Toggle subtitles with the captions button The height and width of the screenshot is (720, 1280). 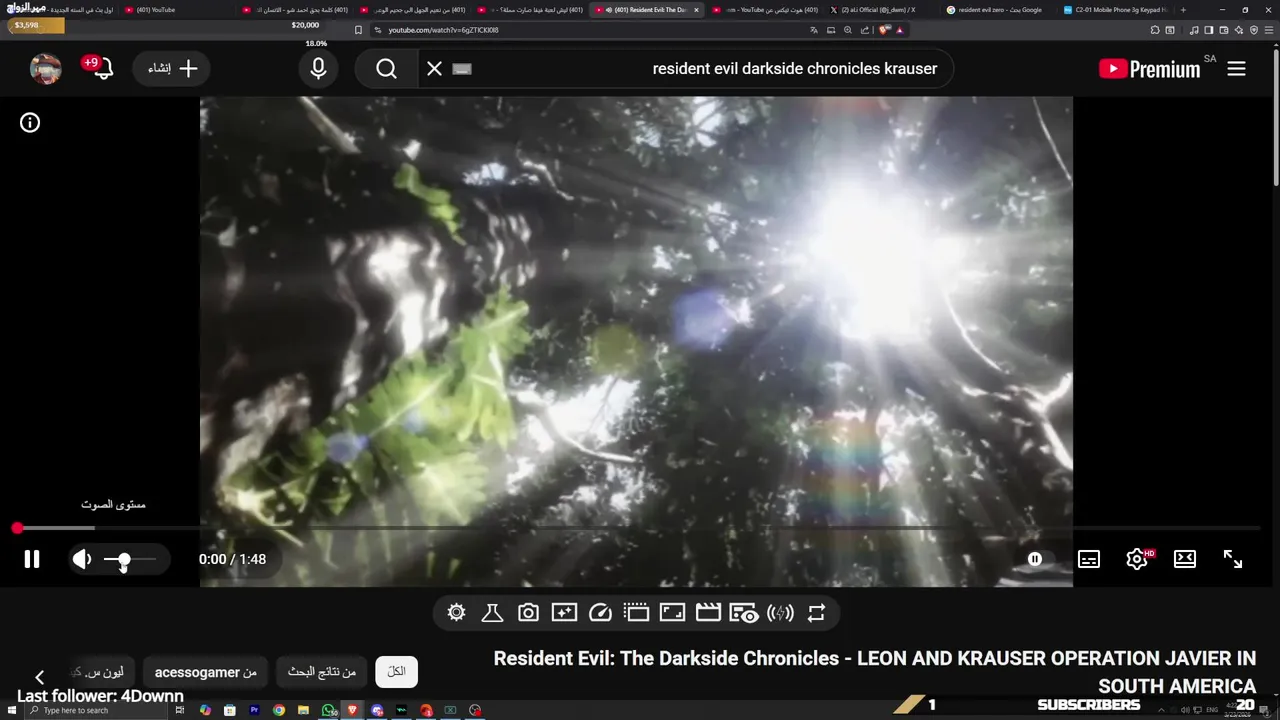point(1089,559)
